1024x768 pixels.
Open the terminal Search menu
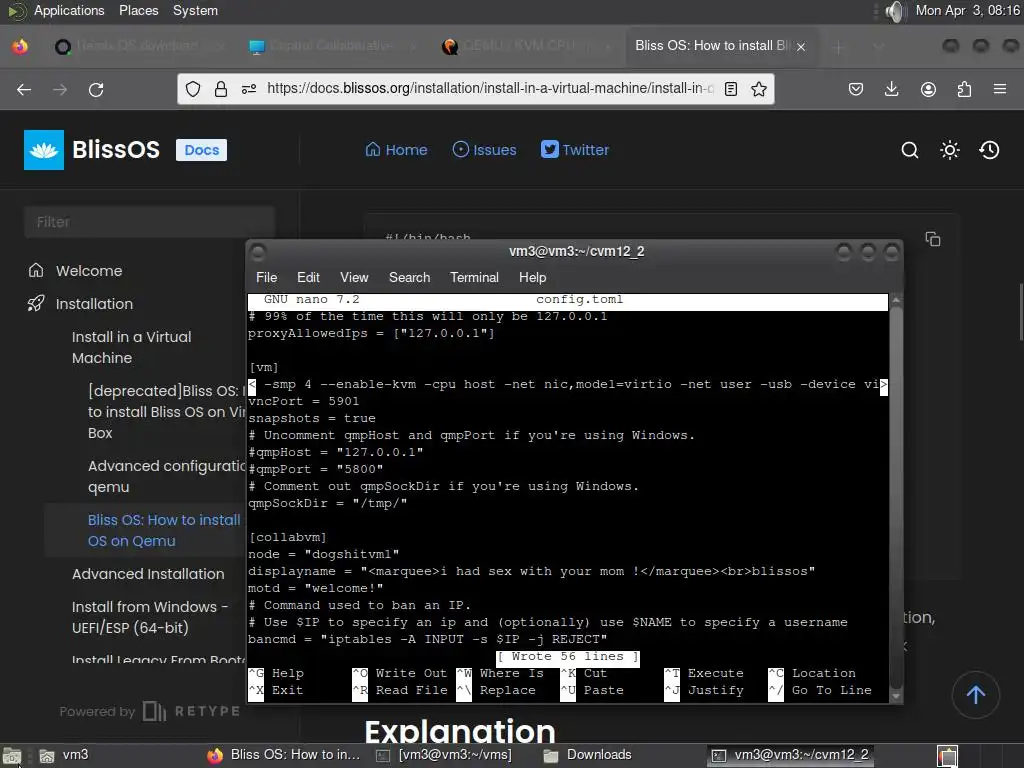409,278
